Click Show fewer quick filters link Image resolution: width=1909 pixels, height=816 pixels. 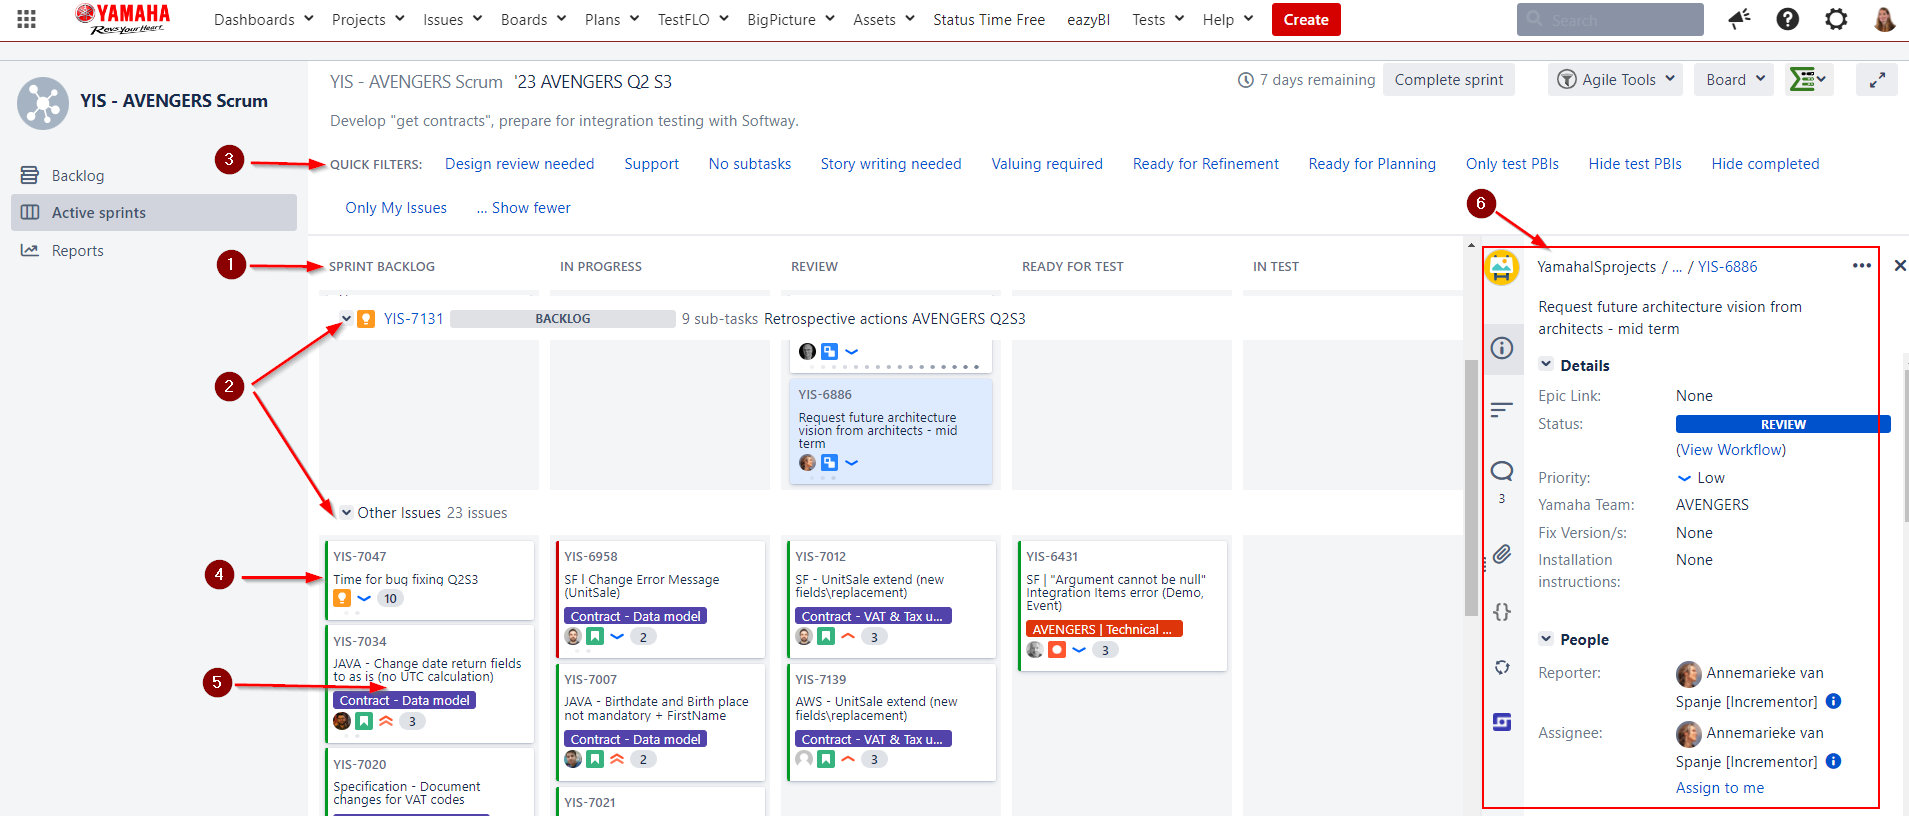click(x=524, y=208)
